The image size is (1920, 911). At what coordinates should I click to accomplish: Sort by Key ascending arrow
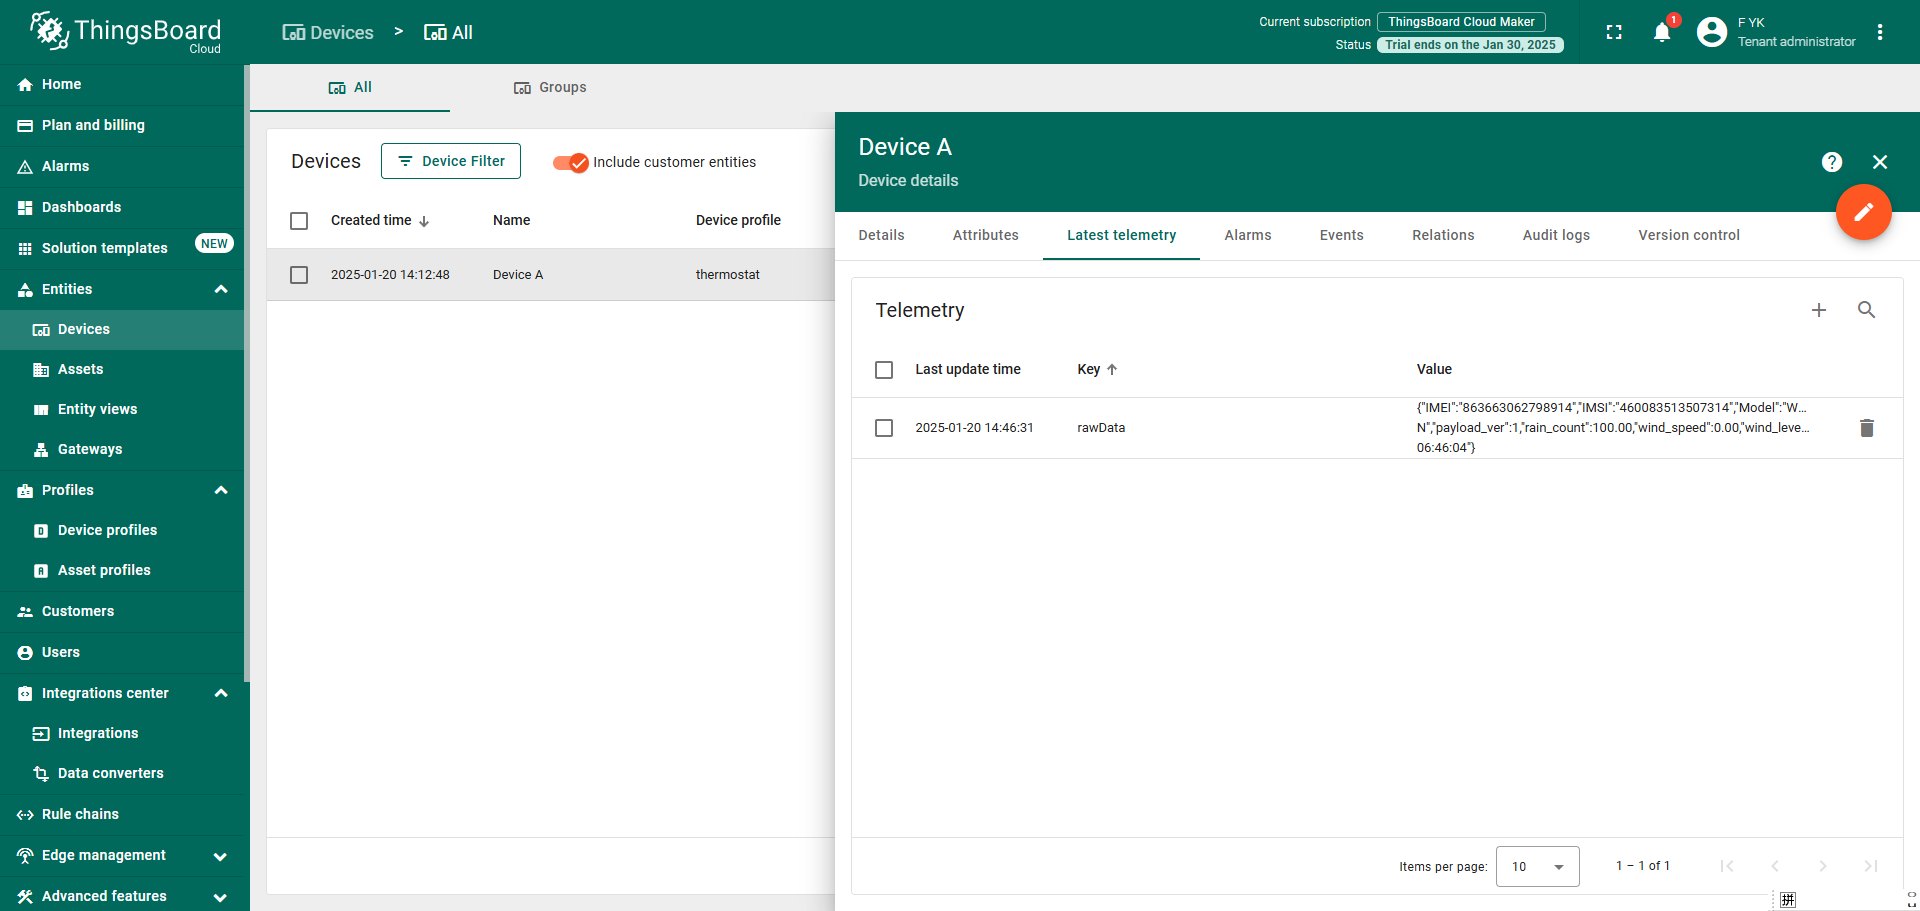tap(1112, 369)
